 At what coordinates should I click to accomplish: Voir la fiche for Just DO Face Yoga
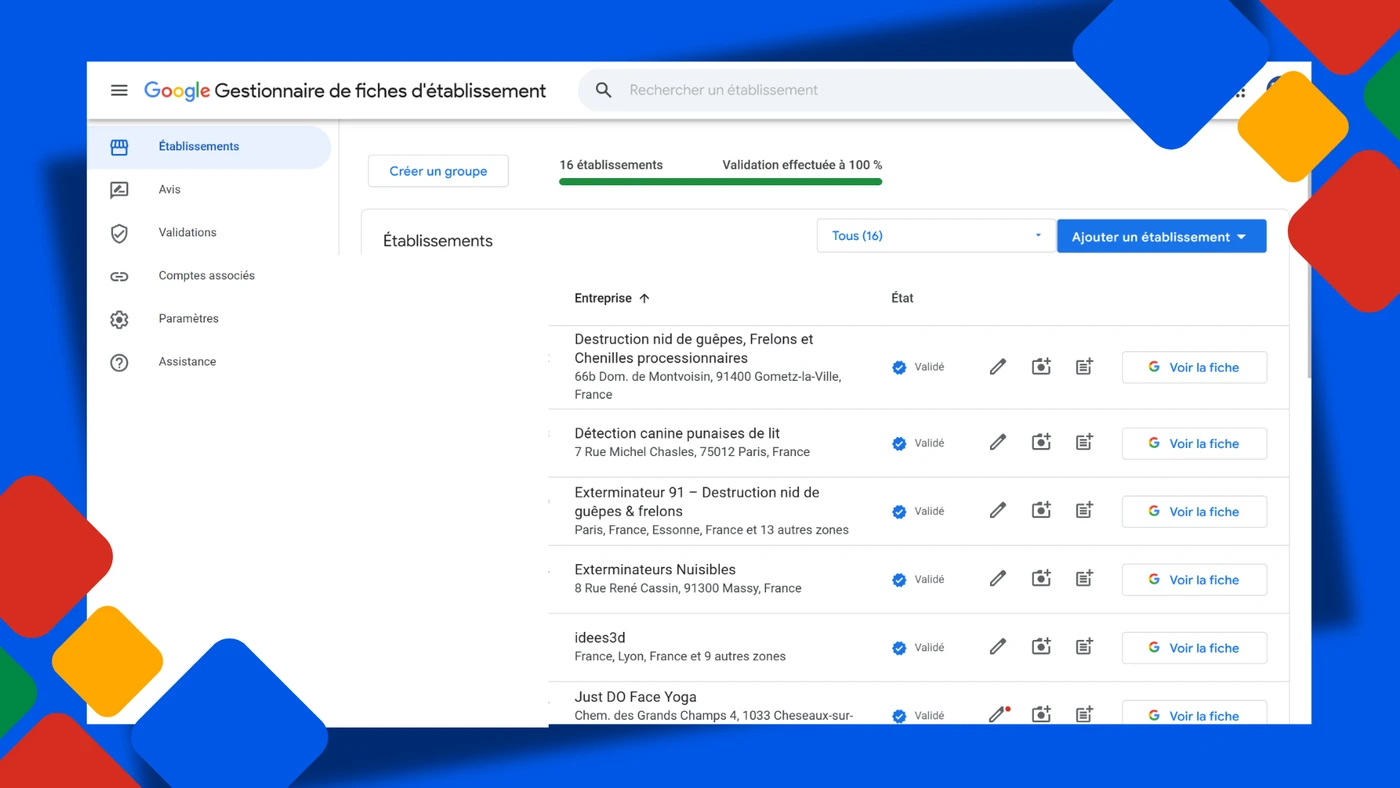coord(1194,714)
